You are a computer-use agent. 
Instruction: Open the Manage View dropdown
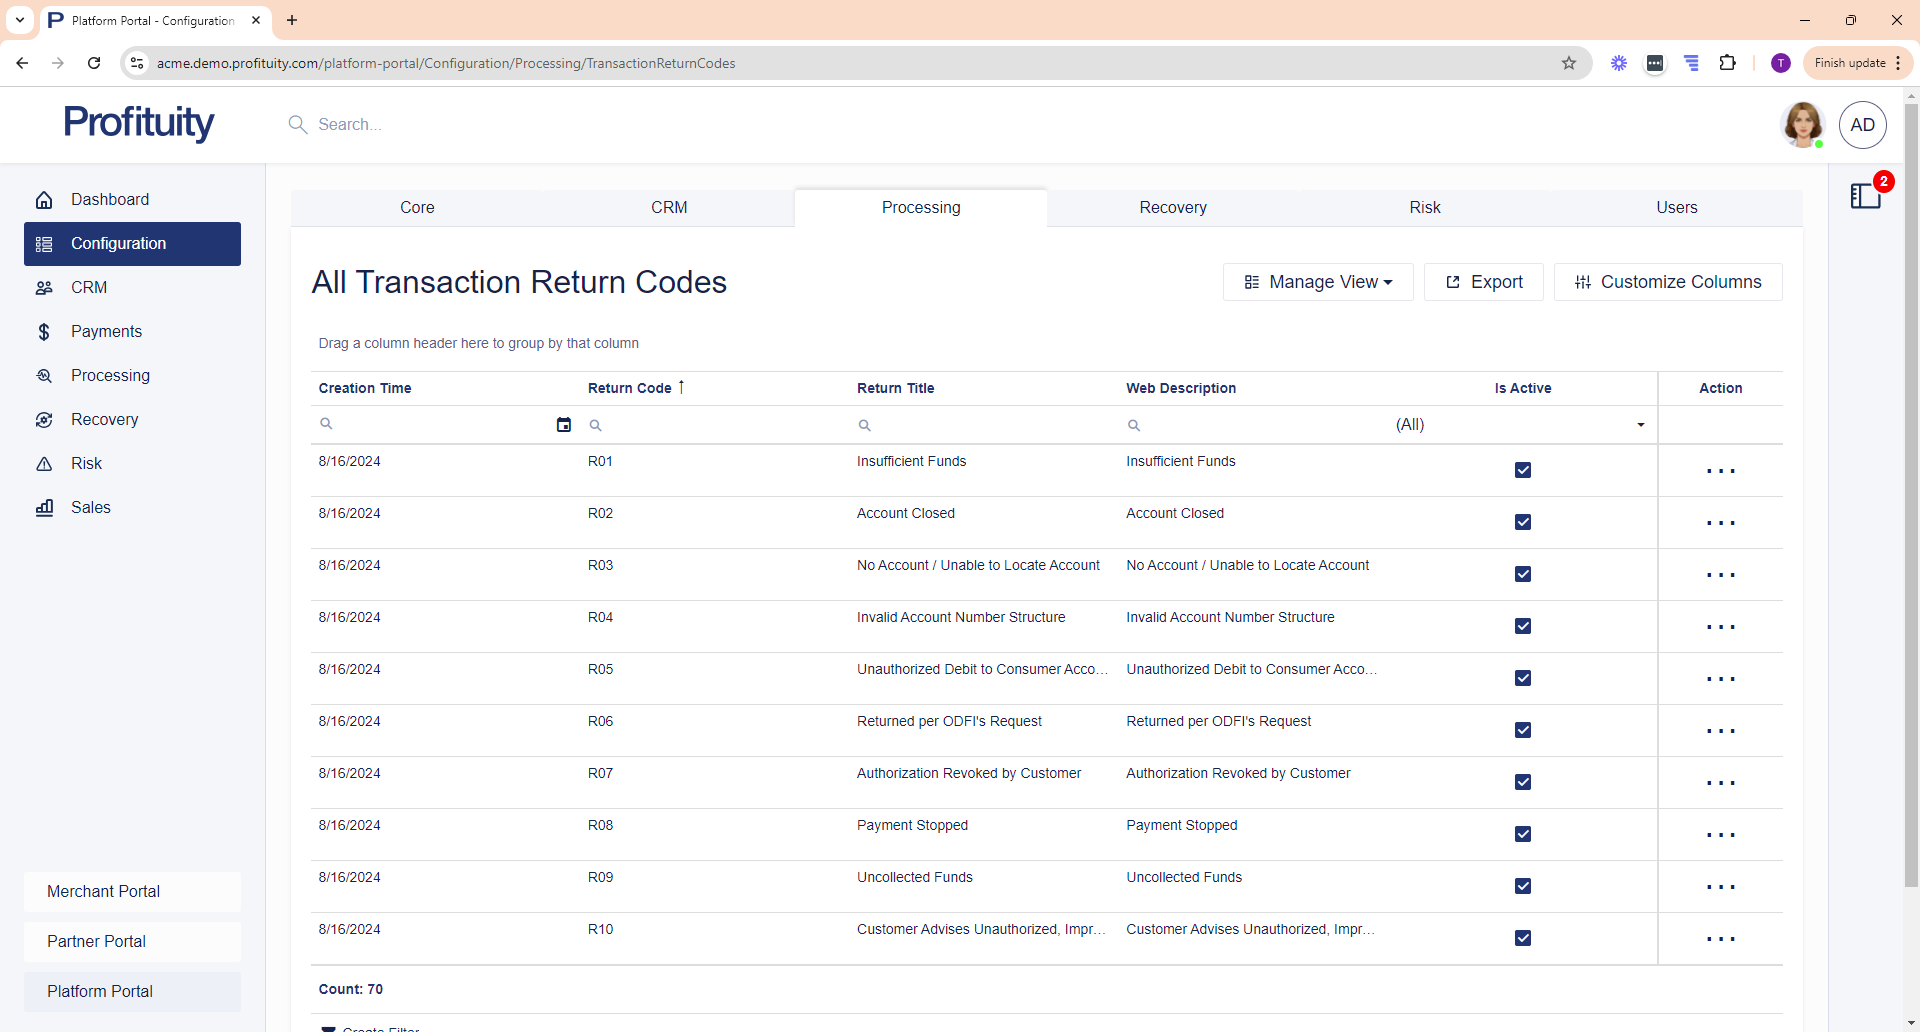click(x=1318, y=282)
